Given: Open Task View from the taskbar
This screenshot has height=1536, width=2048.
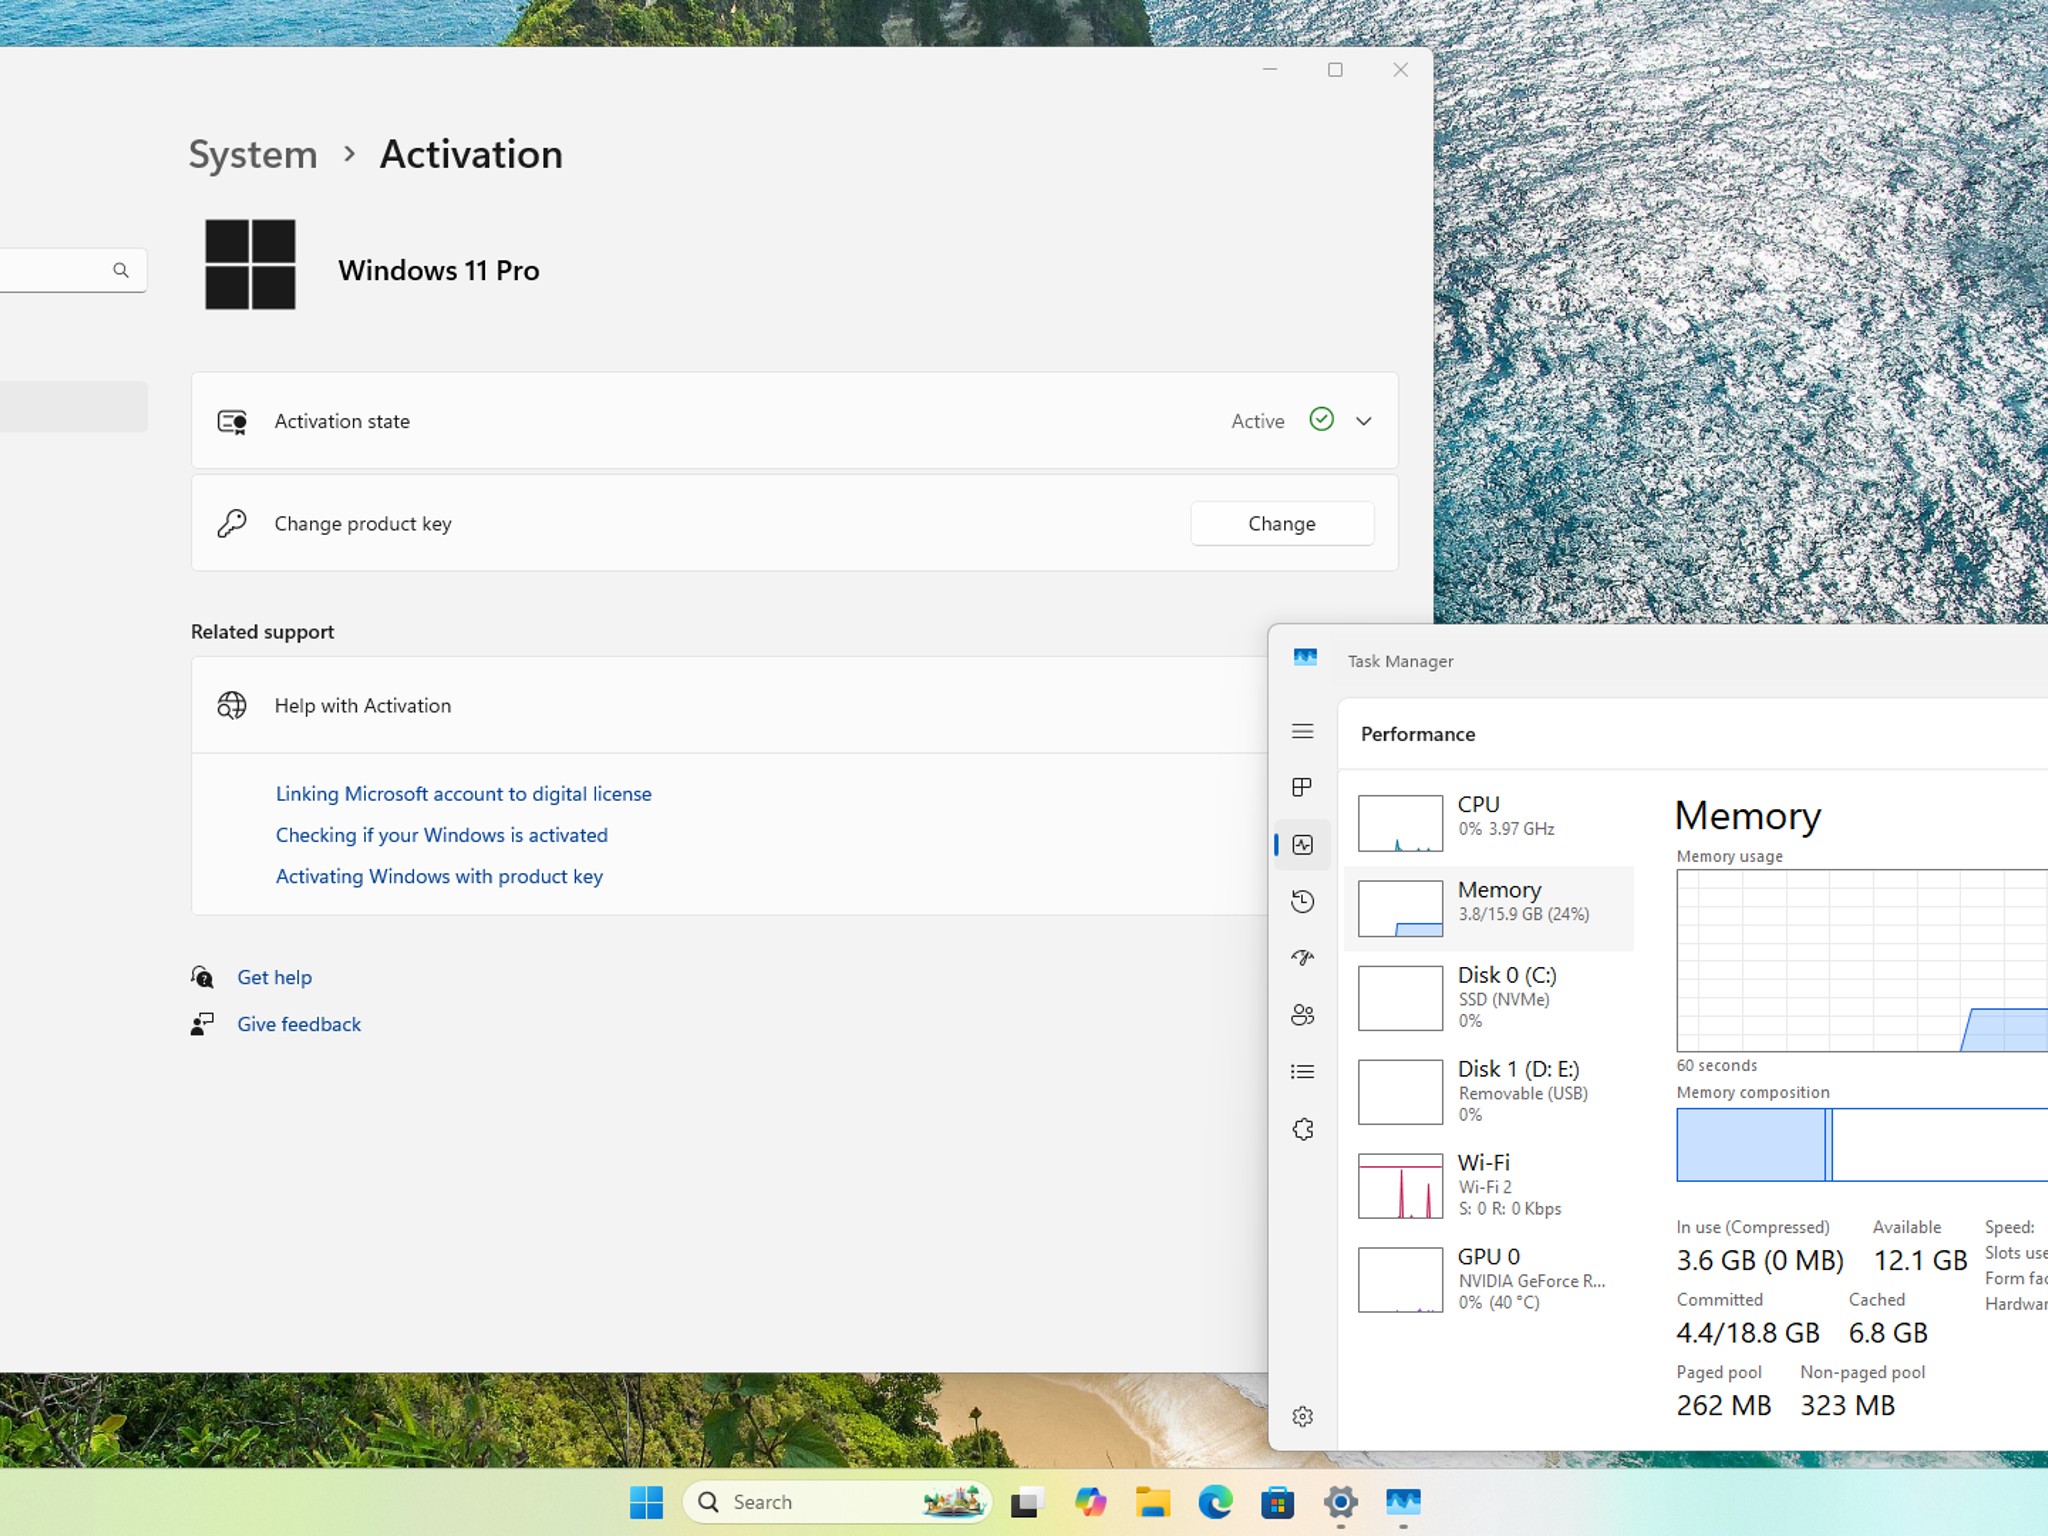Looking at the screenshot, I should pyautogui.click(x=1027, y=1501).
